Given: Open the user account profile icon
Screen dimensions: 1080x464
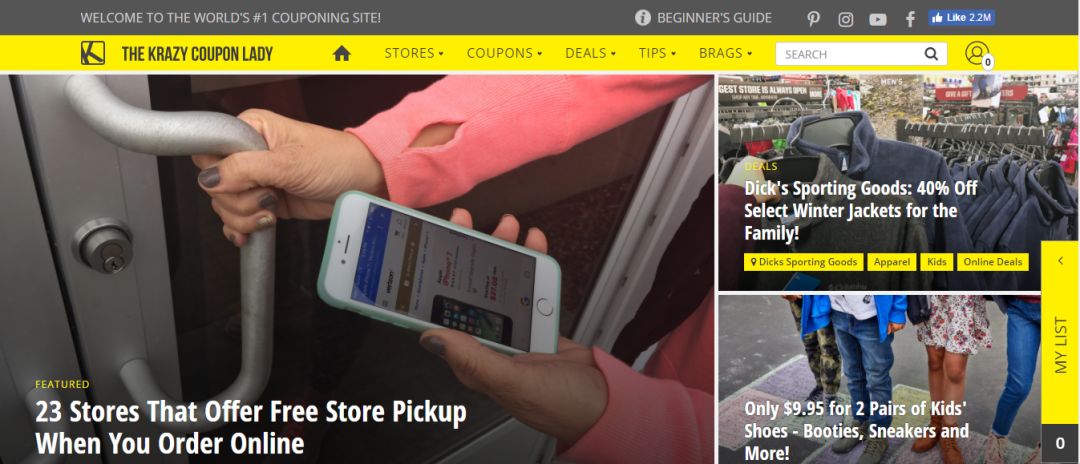Looking at the screenshot, I should point(976,53).
